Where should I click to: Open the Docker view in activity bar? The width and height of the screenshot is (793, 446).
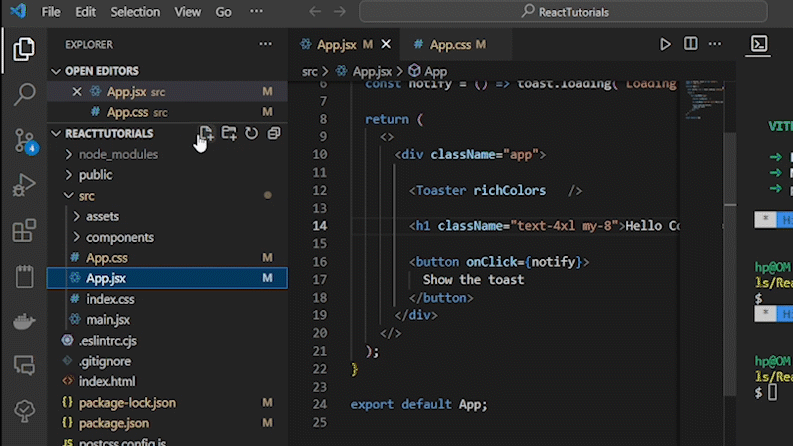(x=24, y=322)
